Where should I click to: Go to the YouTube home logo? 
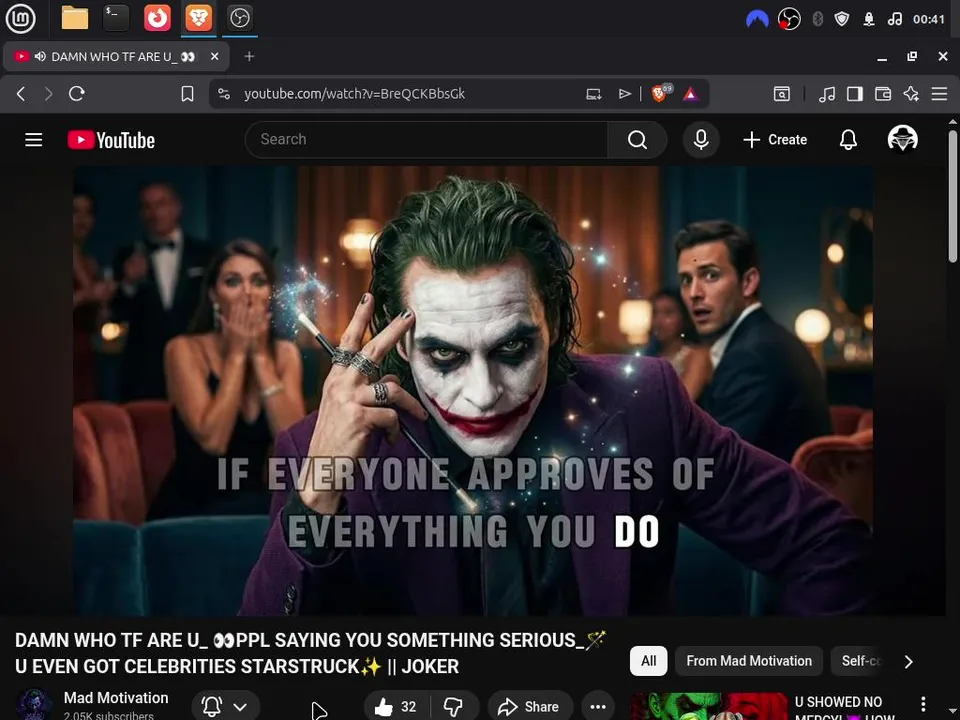pyautogui.click(x=111, y=140)
